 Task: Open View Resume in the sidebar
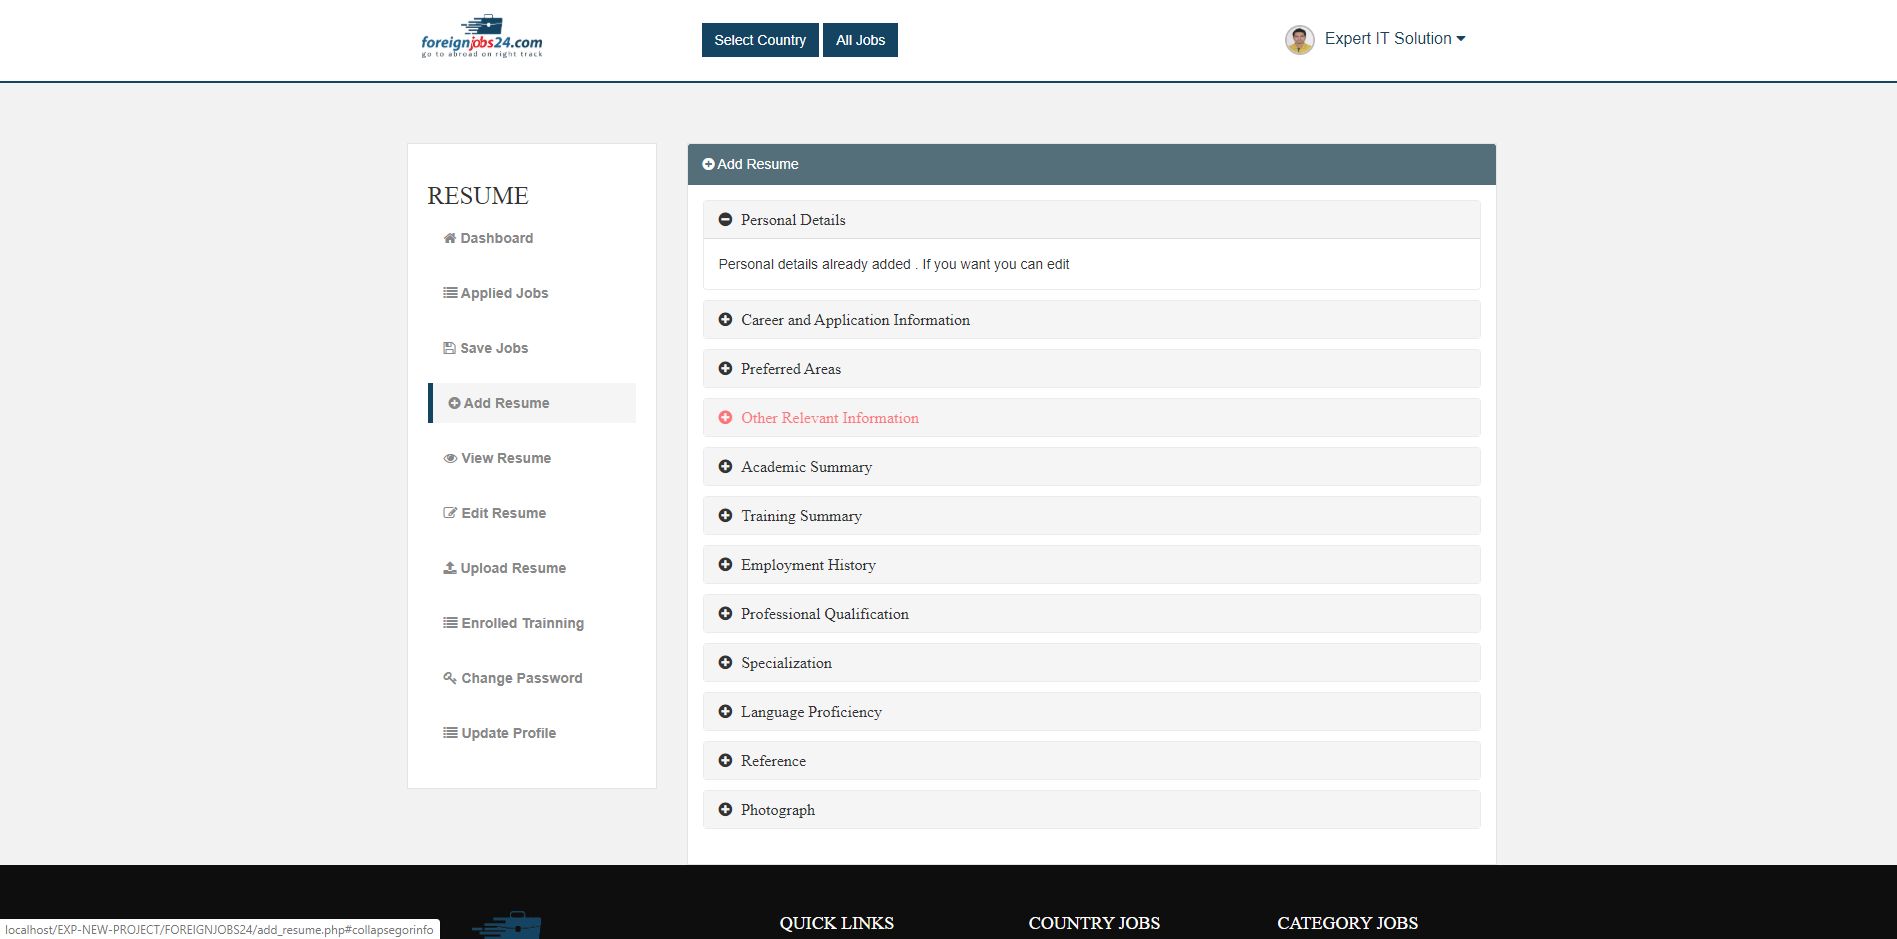(497, 458)
